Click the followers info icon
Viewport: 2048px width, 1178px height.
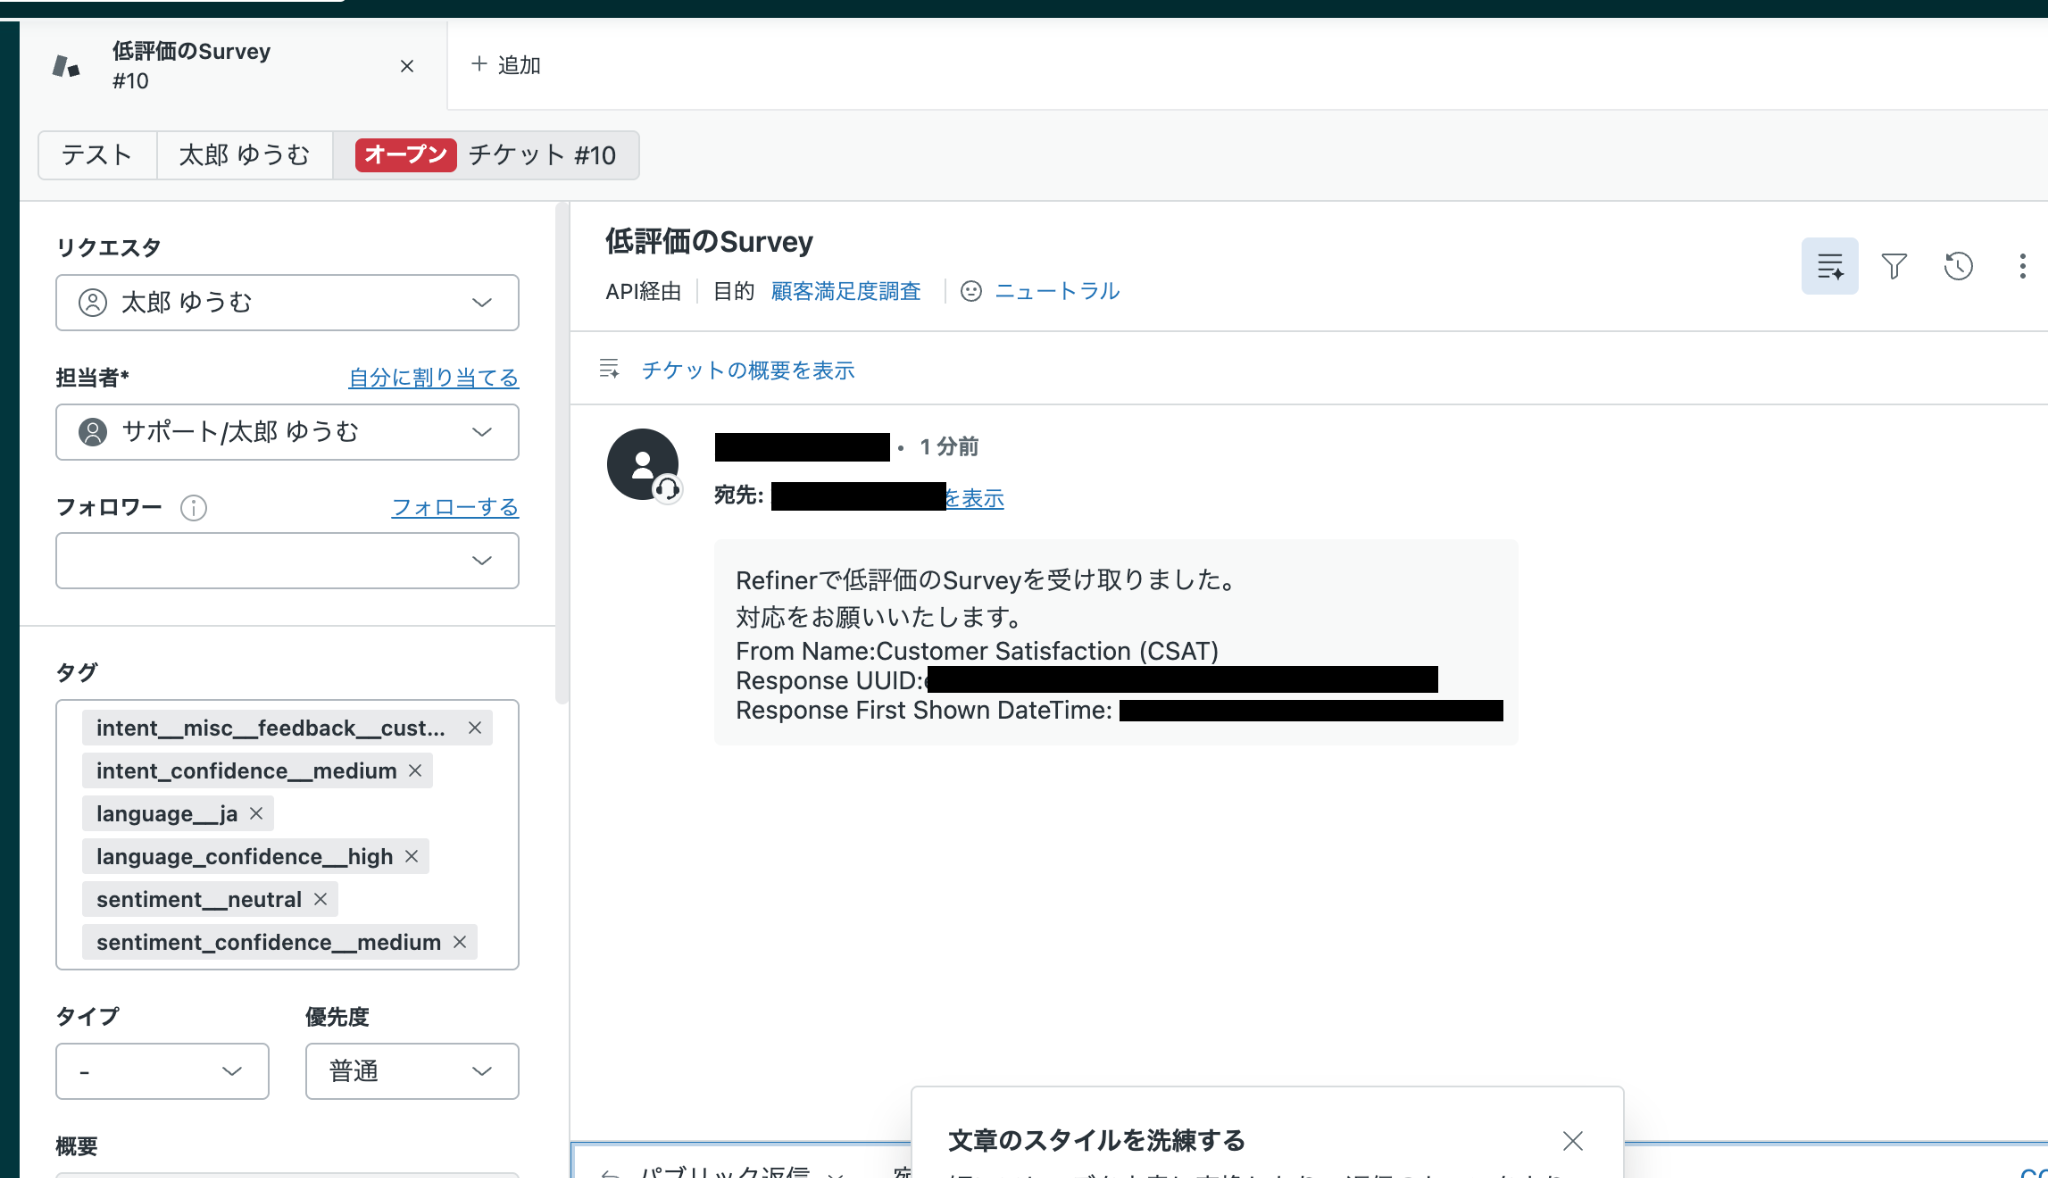pos(193,508)
